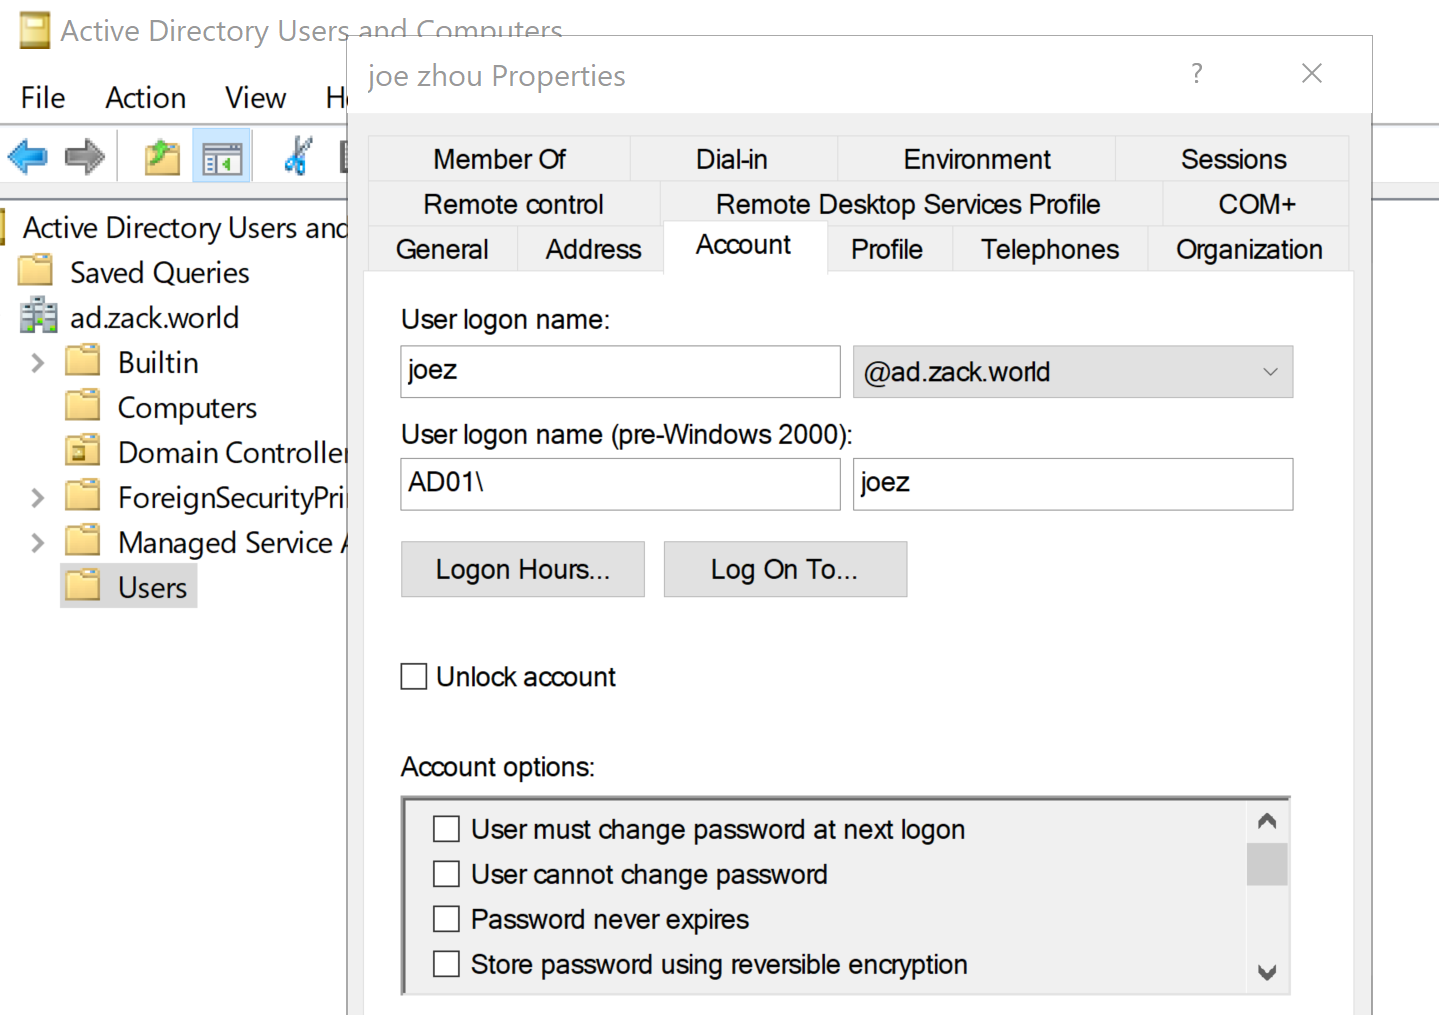Click the Up one level folder icon
This screenshot has height=1015, width=1439.
(162, 157)
